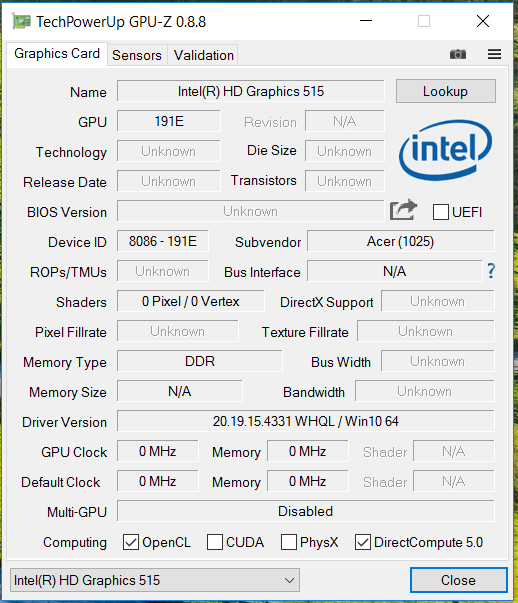The height and width of the screenshot is (603, 518).
Task: Enable the CUDA checkbox
Action: pyautogui.click(x=215, y=542)
